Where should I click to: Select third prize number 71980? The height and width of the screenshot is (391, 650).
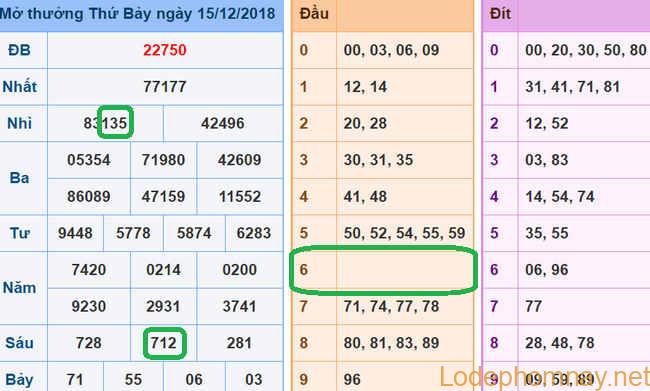pyautogui.click(x=163, y=160)
